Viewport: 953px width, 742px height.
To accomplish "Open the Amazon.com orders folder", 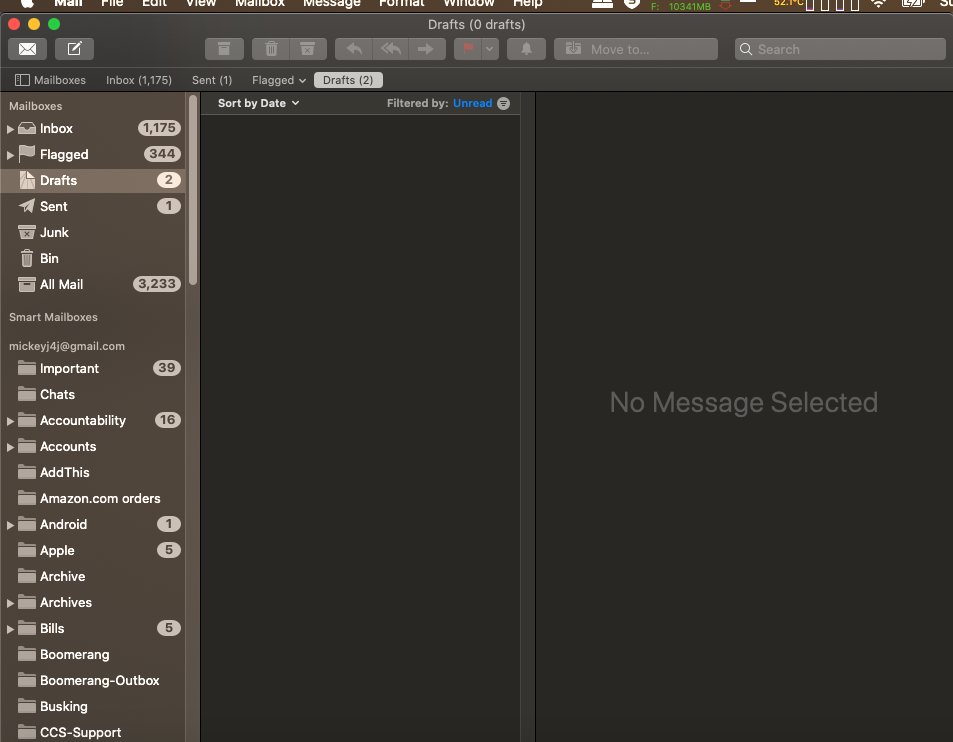I will pyautogui.click(x=93, y=498).
